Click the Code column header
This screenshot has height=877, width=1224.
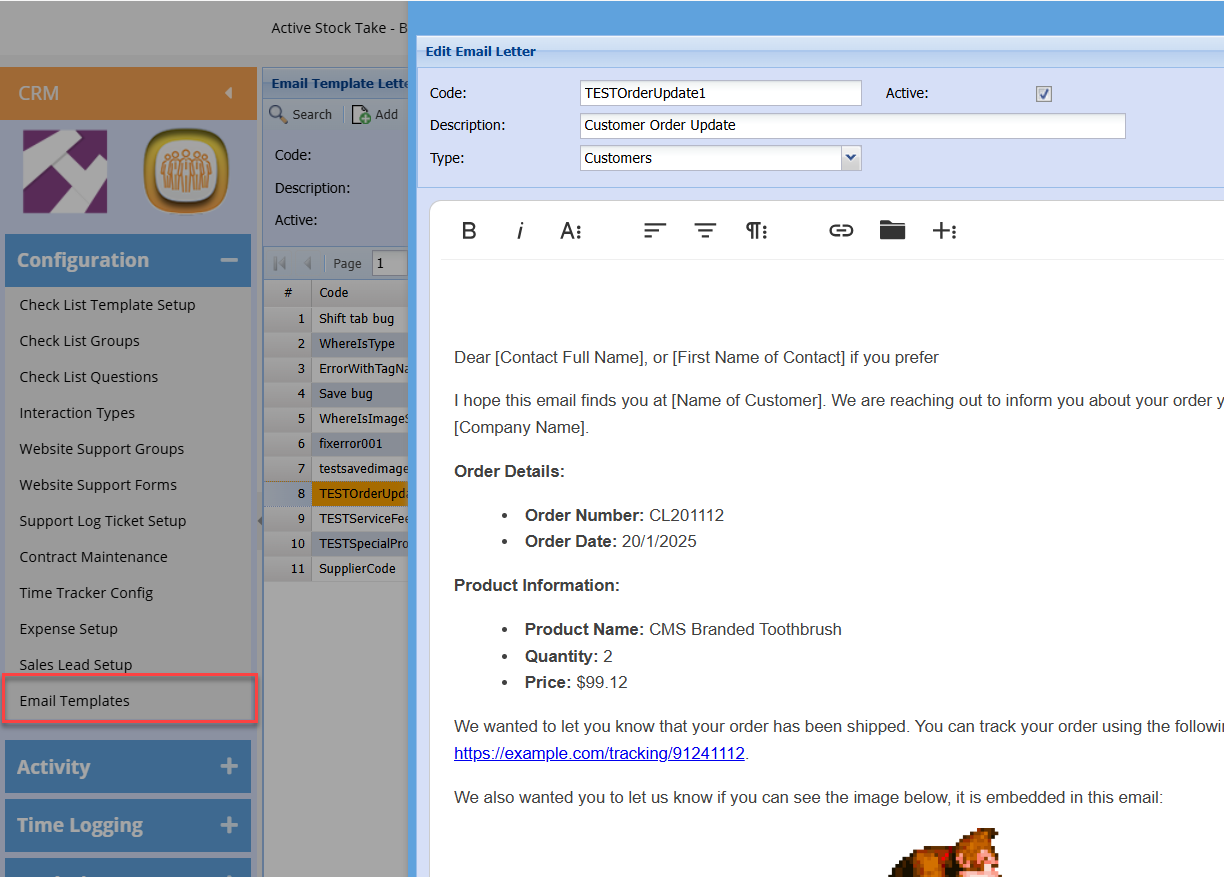tap(360, 293)
